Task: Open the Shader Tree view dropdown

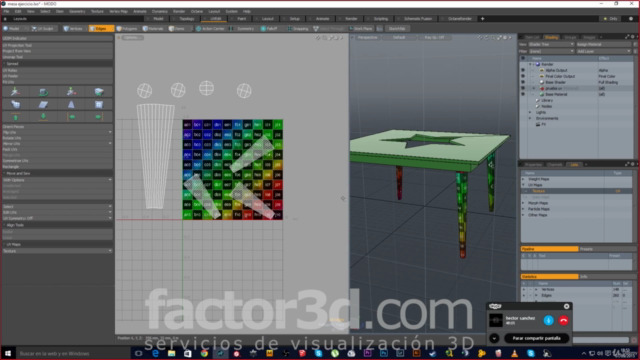Action: pos(551,44)
